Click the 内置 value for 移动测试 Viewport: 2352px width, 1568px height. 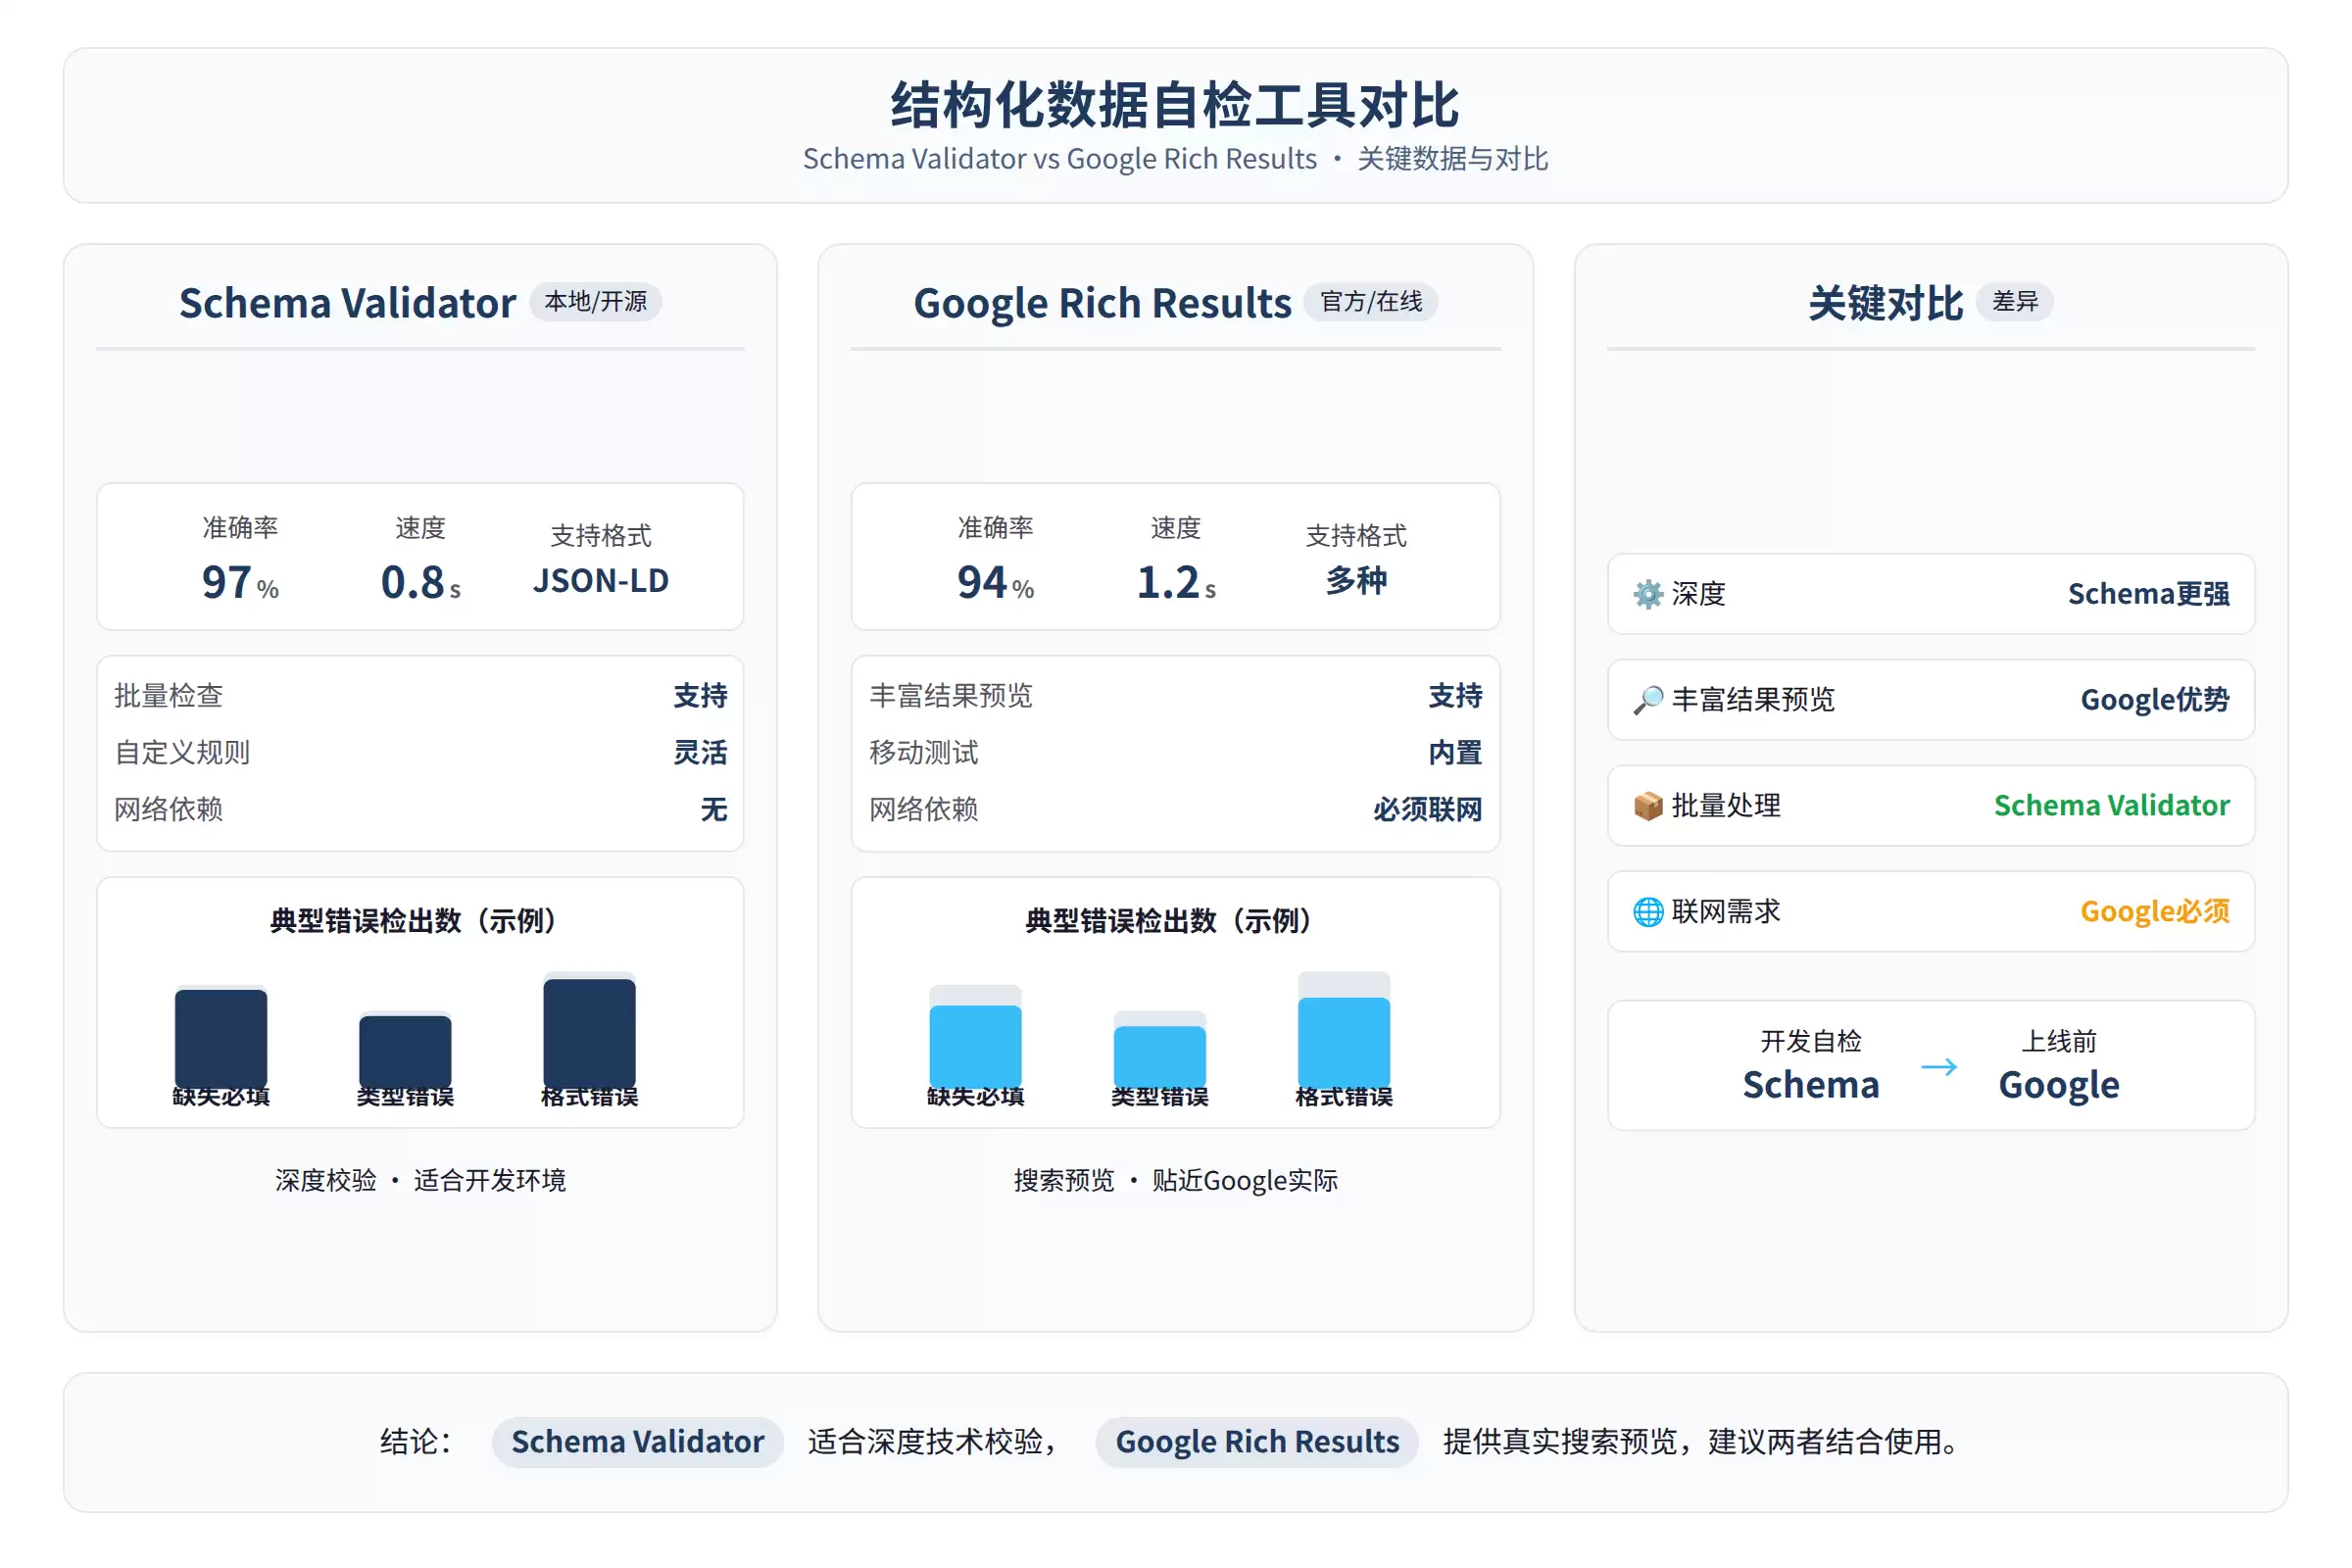tap(1455, 753)
